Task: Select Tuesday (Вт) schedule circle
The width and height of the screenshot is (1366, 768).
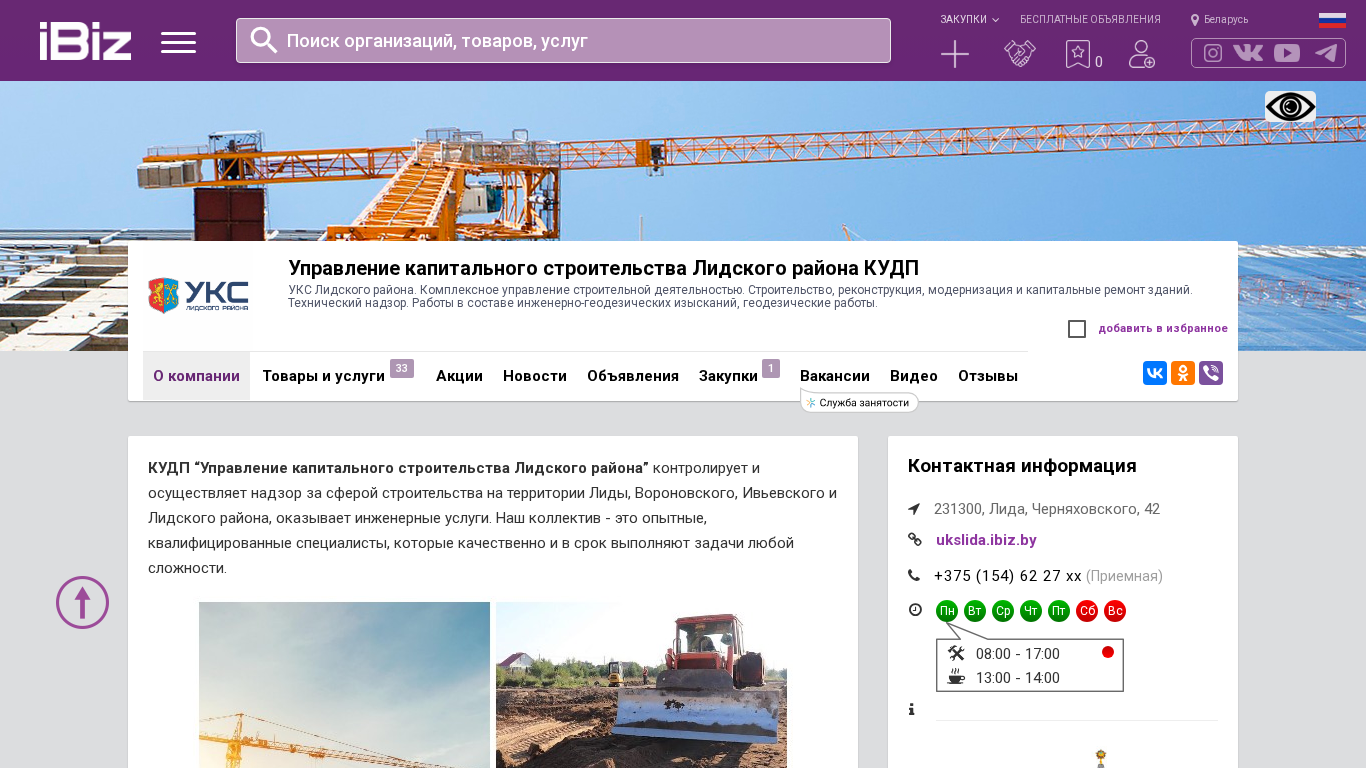Action: point(975,611)
